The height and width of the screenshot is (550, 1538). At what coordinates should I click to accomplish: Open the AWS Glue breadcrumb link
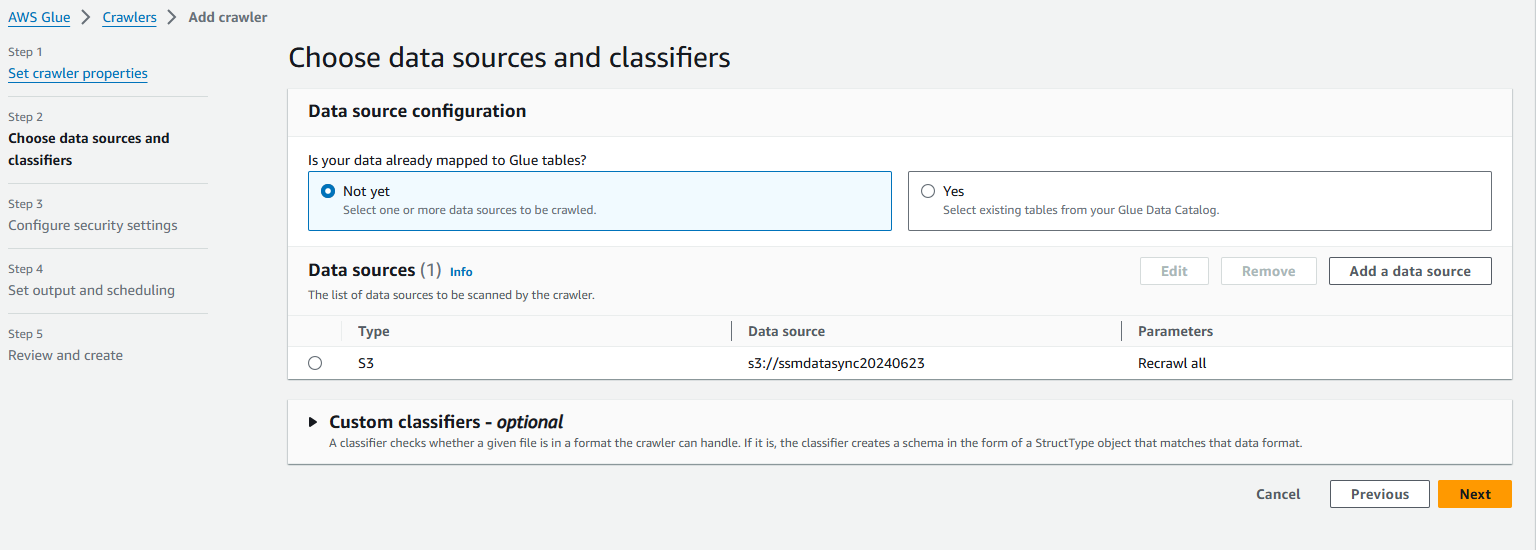pos(39,17)
